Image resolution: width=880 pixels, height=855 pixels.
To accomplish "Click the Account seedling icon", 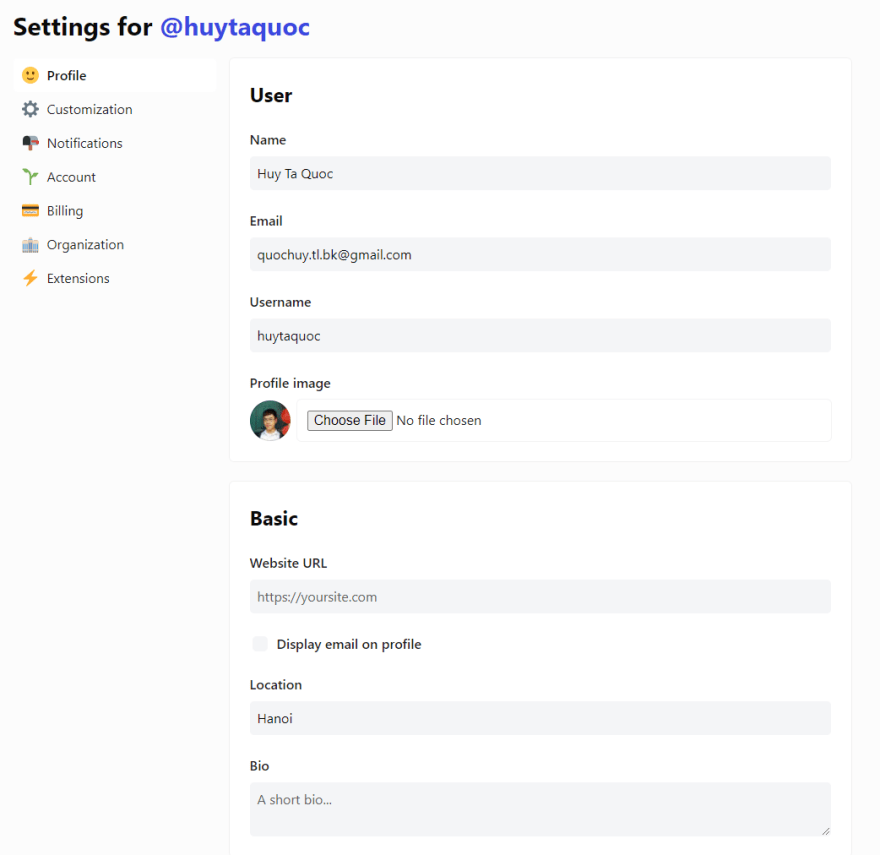I will pos(30,177).
